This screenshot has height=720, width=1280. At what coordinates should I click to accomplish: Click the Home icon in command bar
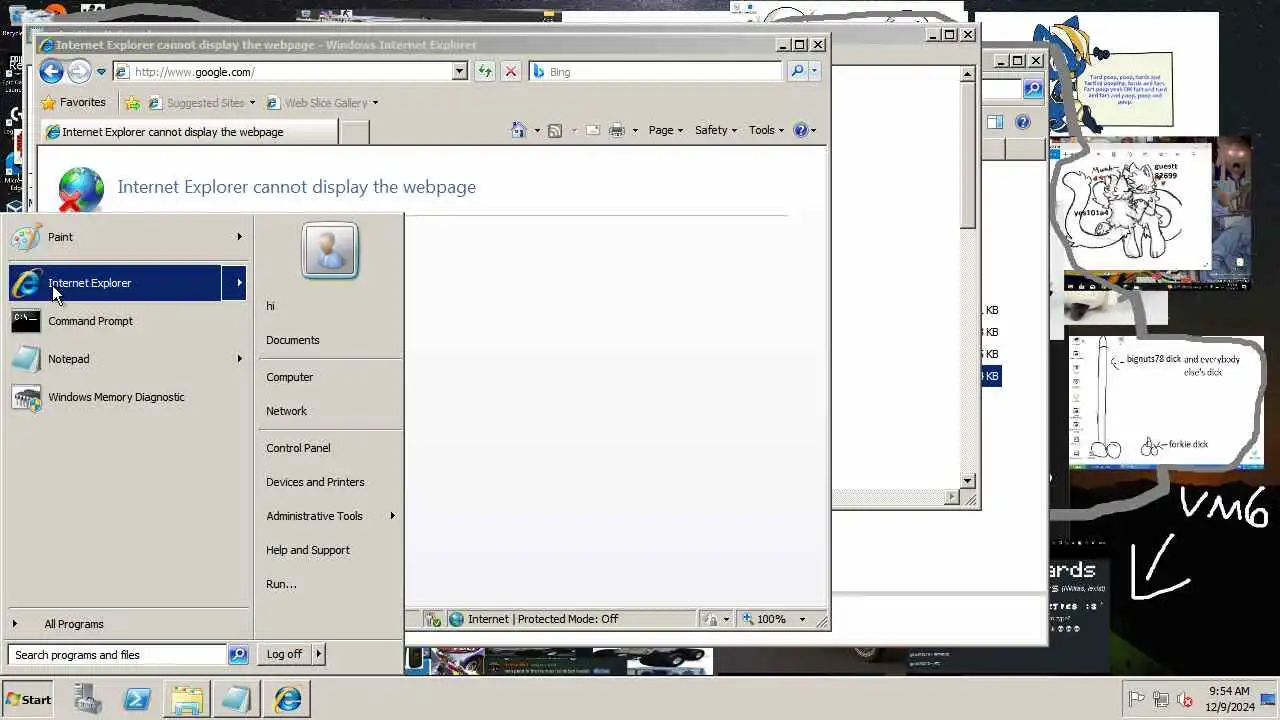coord(518,130)
